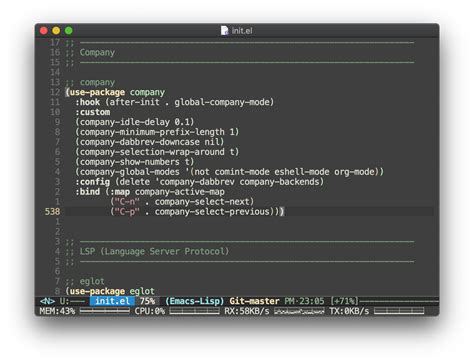Close the Emacs window with red button

point(44,31)
